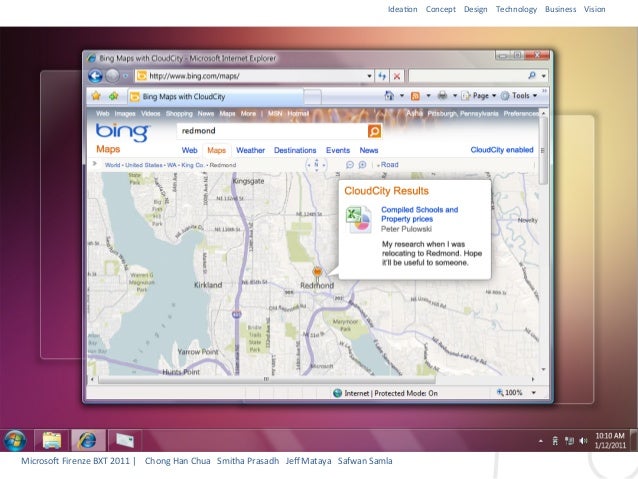Click the network tray icon

(569, 441)
